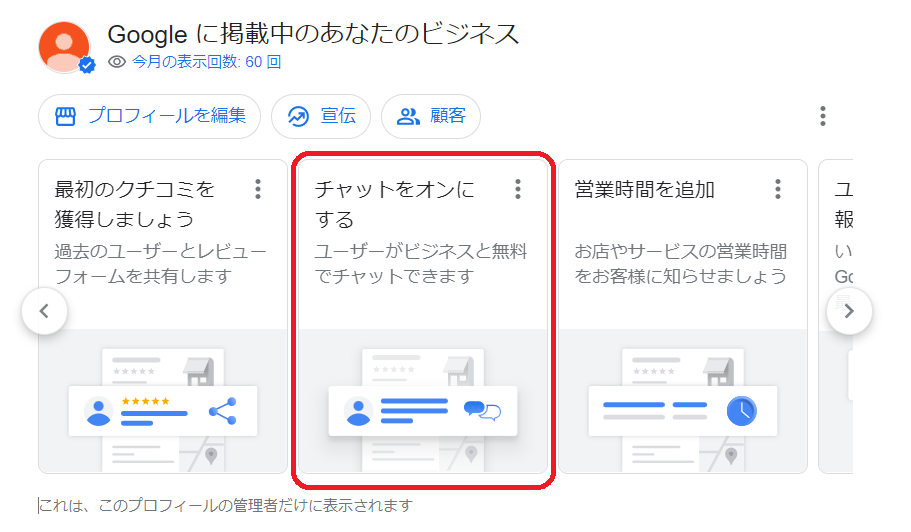This screenshot has height=532, width=911.
Task: Click the 今月の表示回数: 60 回 link
Action: (206, 62)
